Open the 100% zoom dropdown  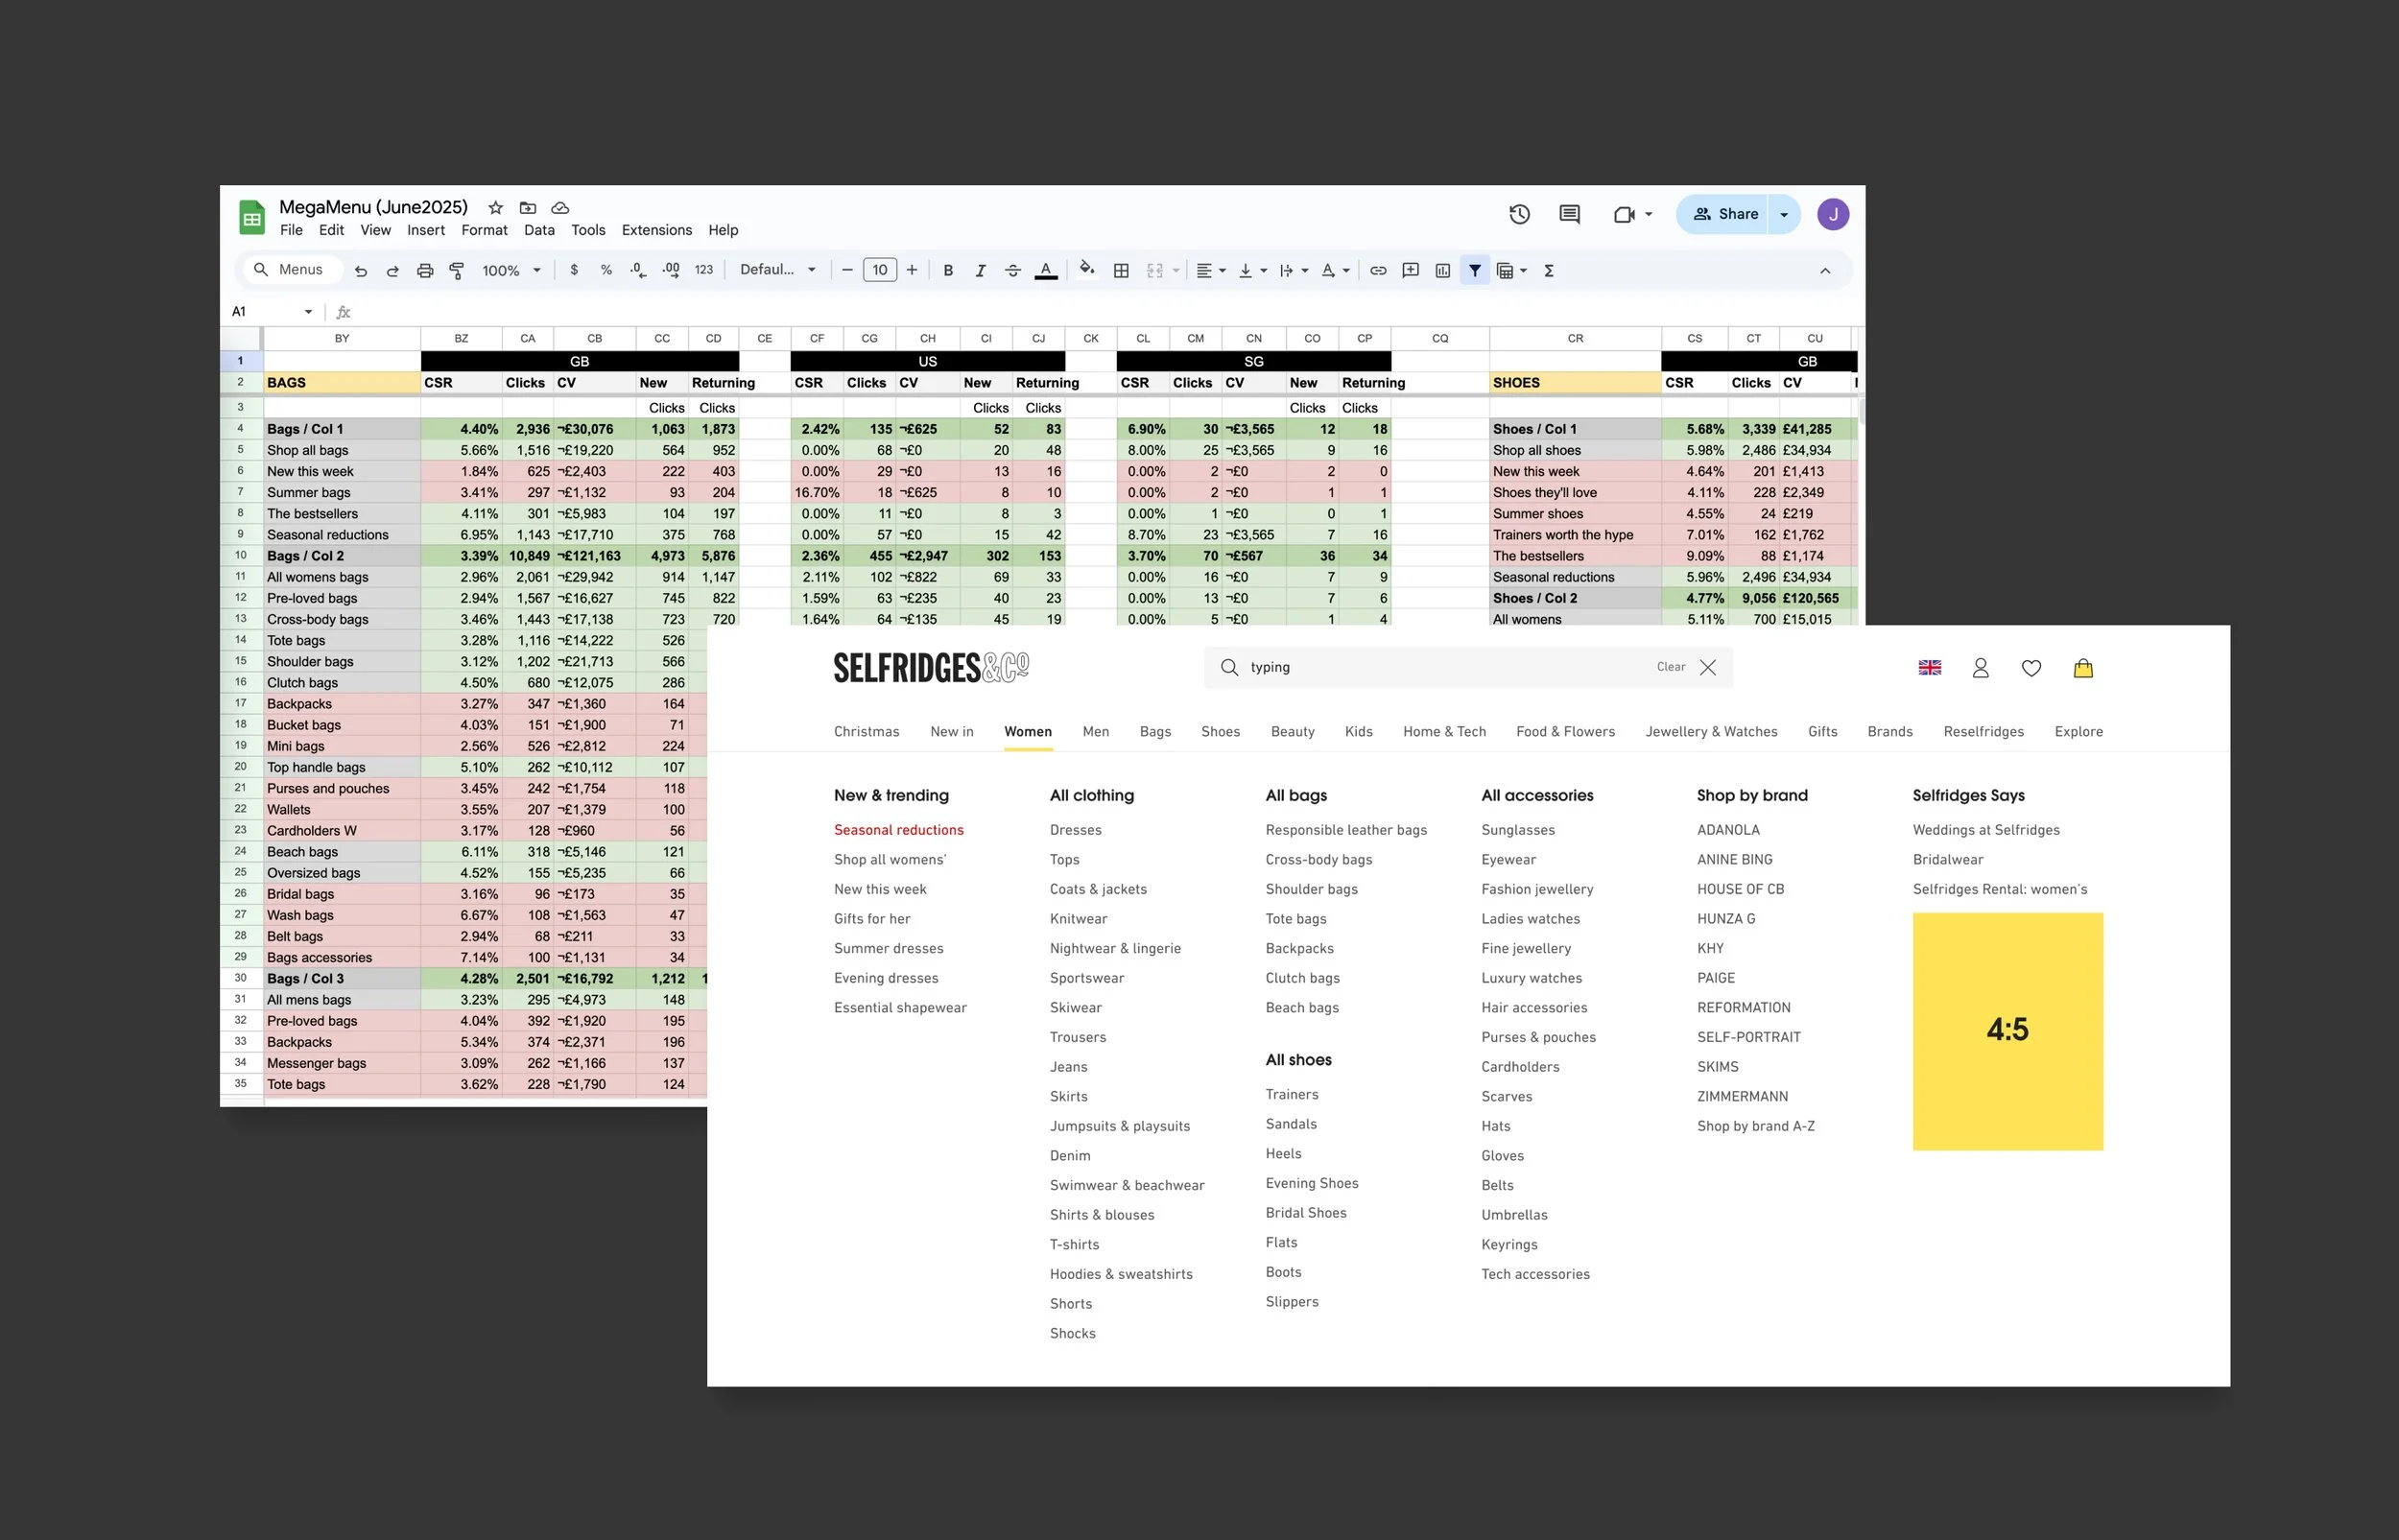point(511,270)
